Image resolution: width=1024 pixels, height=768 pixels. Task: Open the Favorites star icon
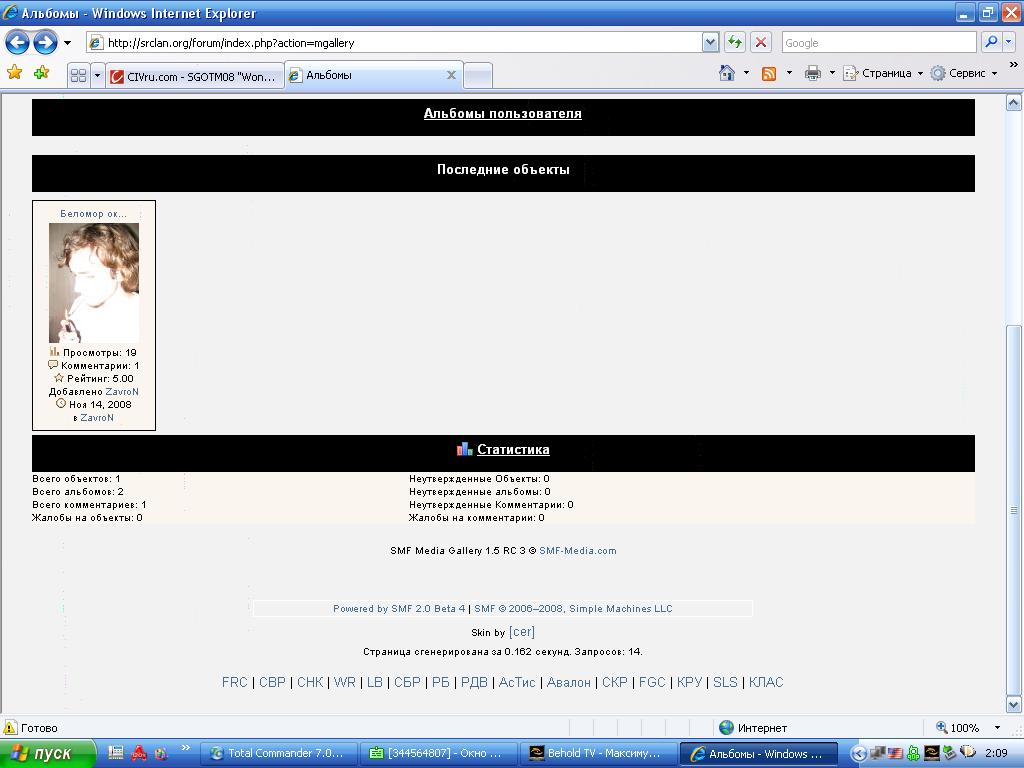14,73
